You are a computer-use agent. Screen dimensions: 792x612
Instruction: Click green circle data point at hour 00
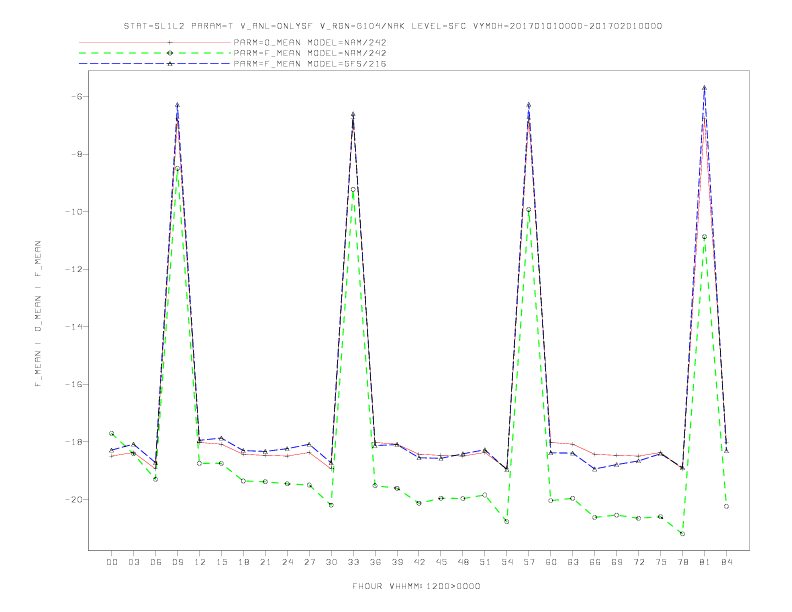(112, 433)
